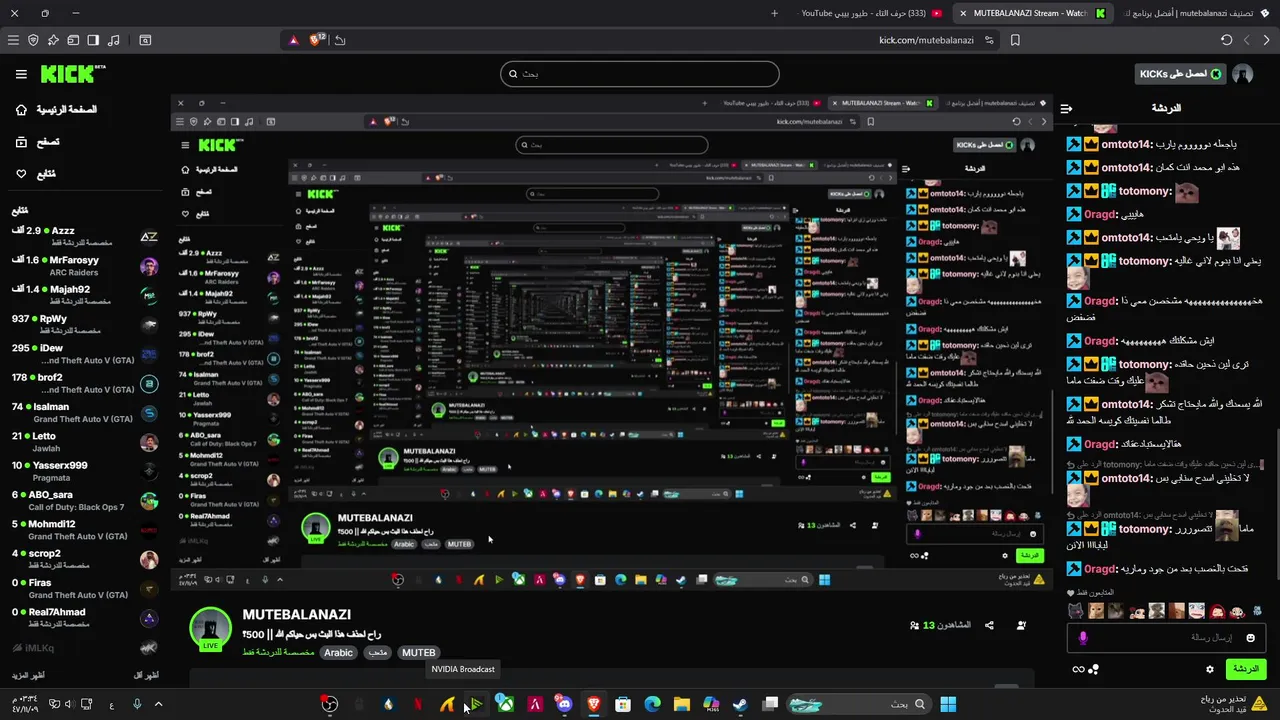The image size is (1280, 720).
Task: Open the chat-only category link
Action: (279, 653)
